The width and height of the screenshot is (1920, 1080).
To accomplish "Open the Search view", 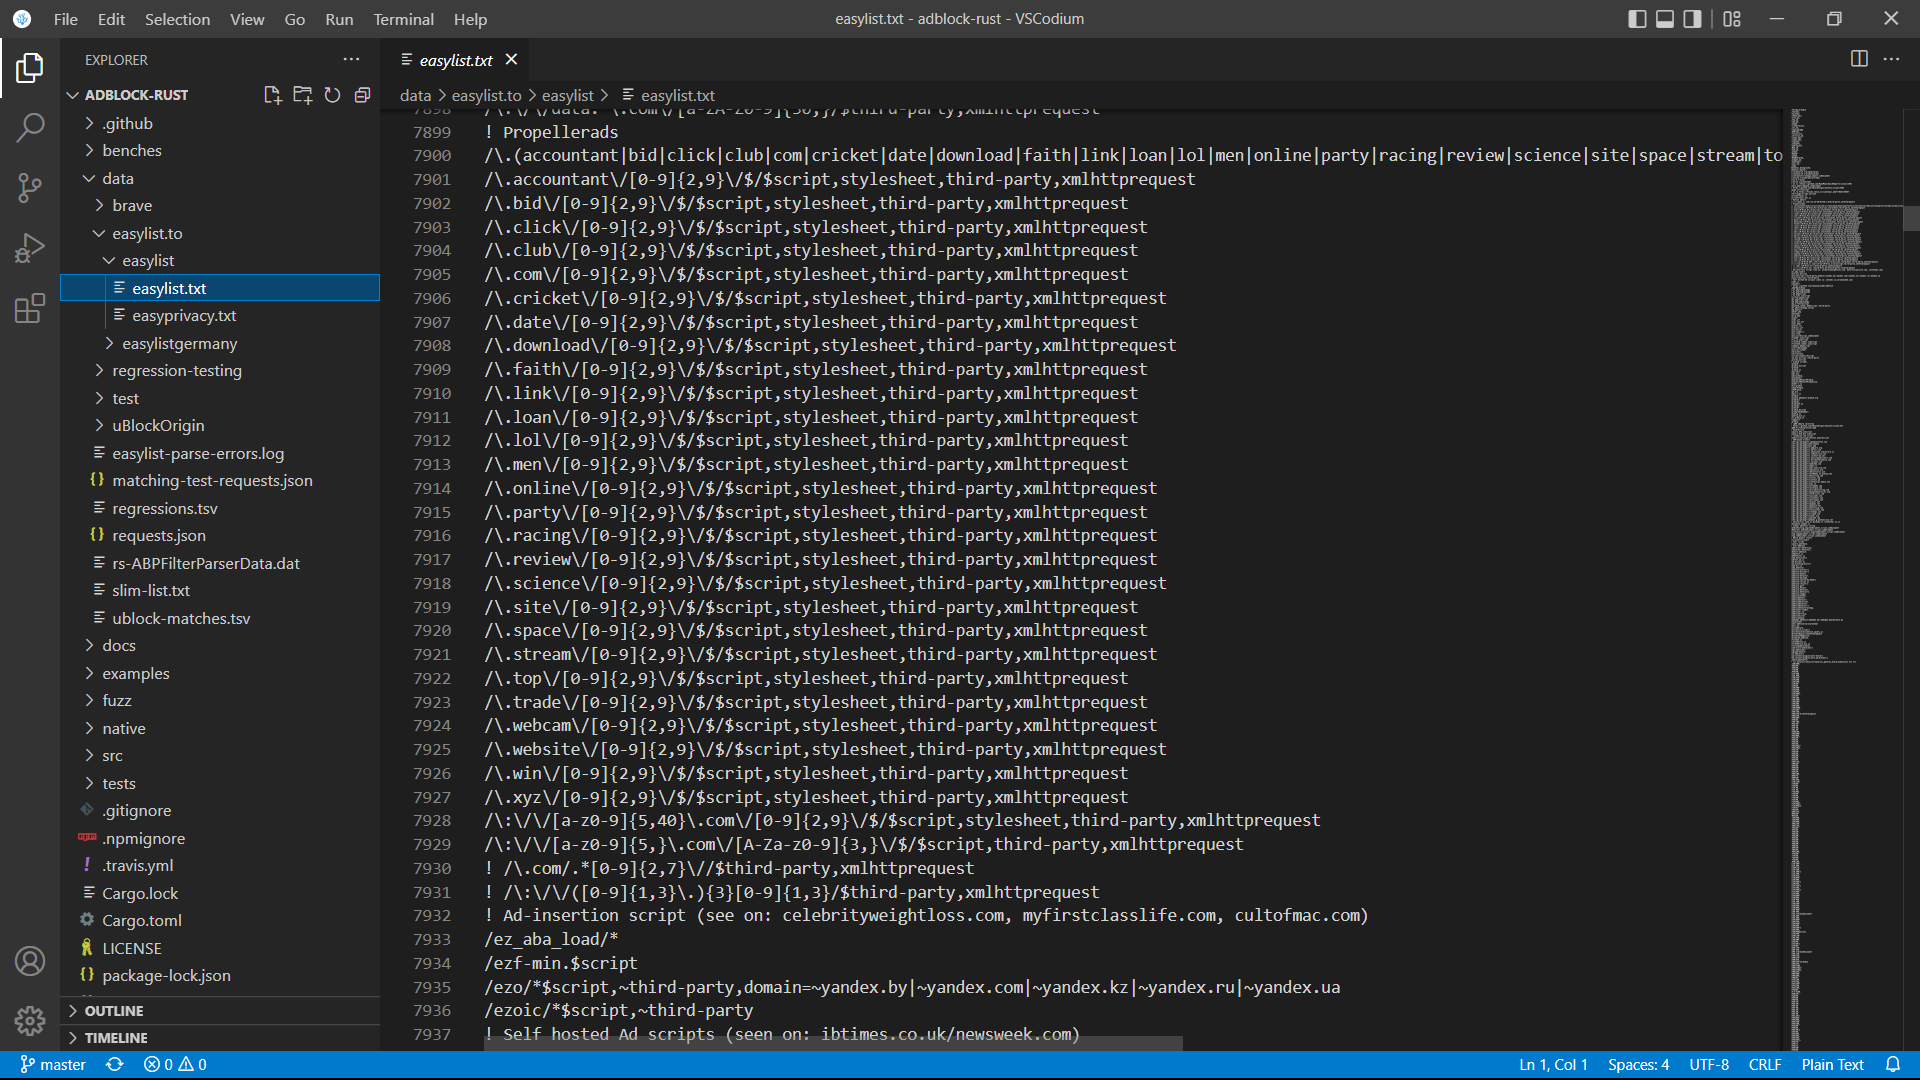I will 30,128.
